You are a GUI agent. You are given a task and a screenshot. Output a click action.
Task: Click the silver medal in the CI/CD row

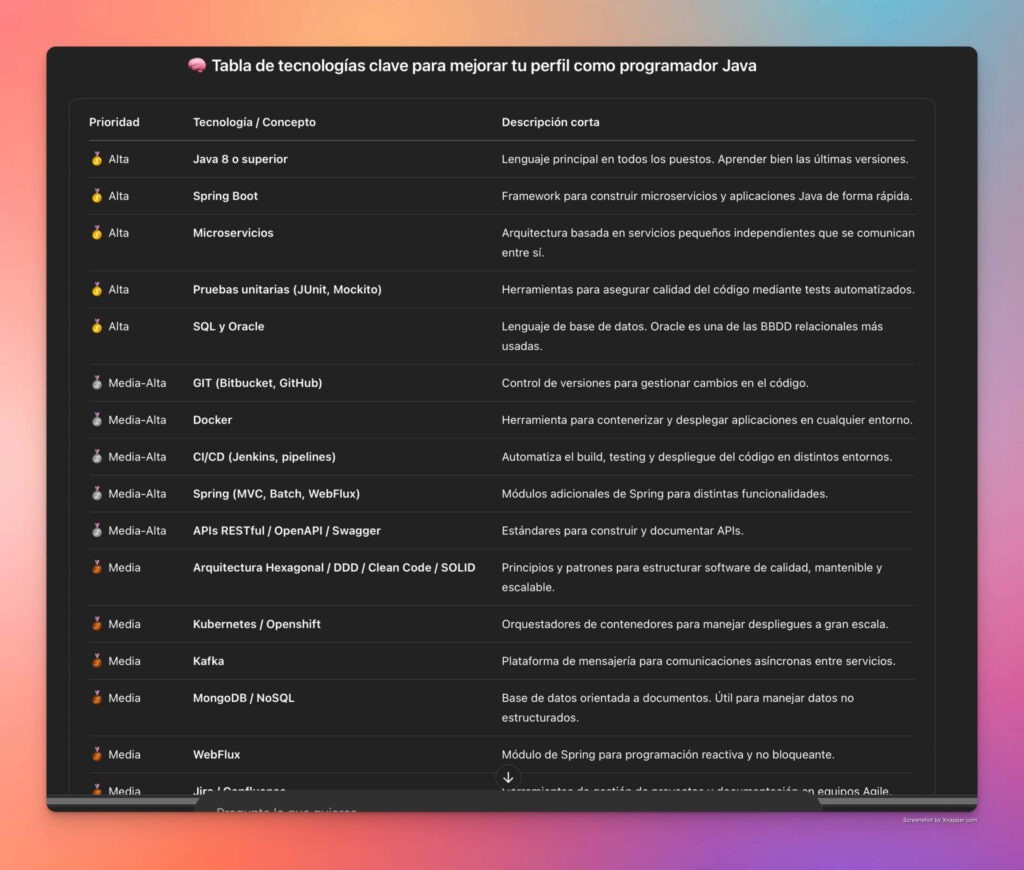97,457
